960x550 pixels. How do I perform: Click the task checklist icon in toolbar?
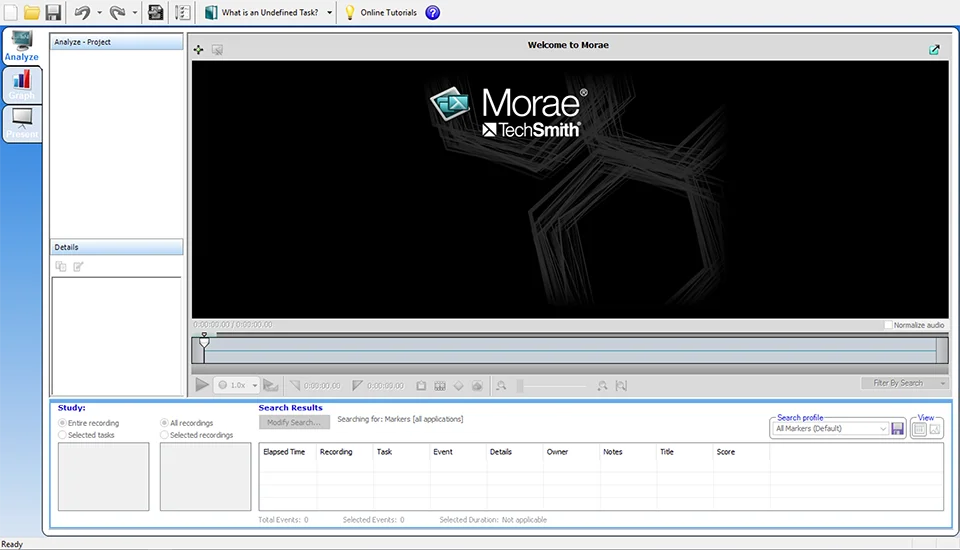tap(183, 13)
